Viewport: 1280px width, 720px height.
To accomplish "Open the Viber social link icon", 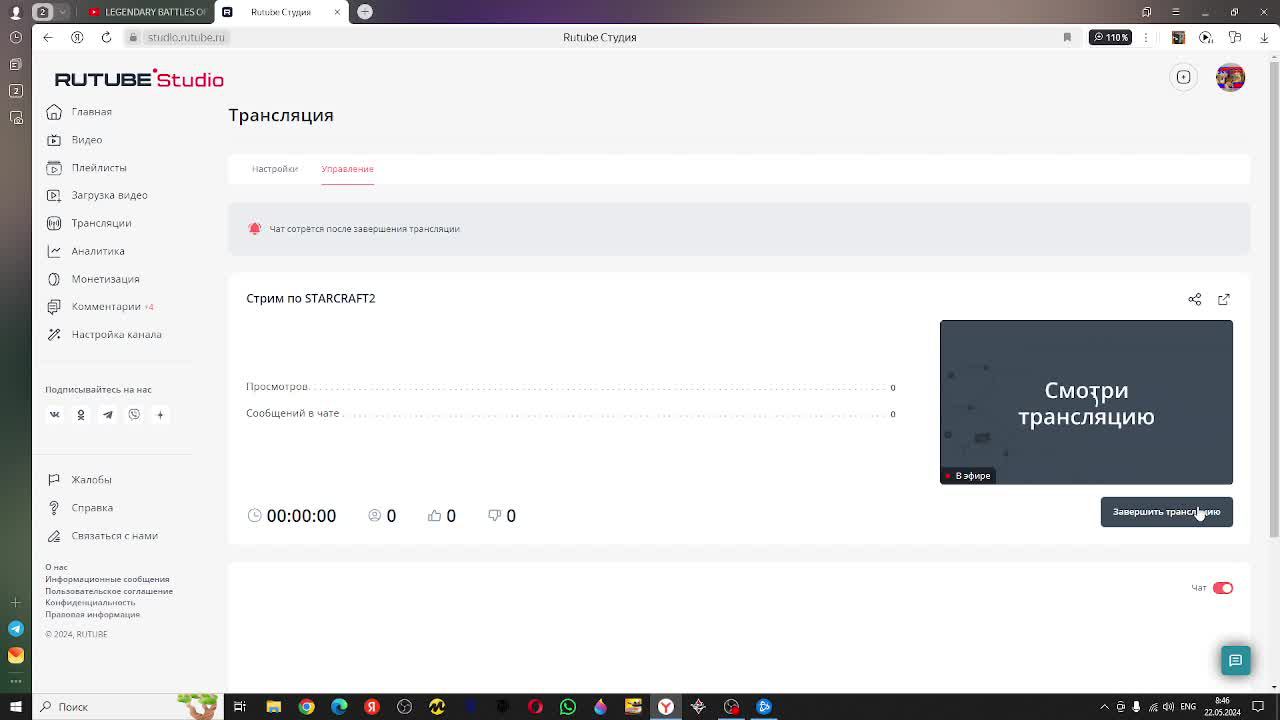I will (x=134, y=415).
